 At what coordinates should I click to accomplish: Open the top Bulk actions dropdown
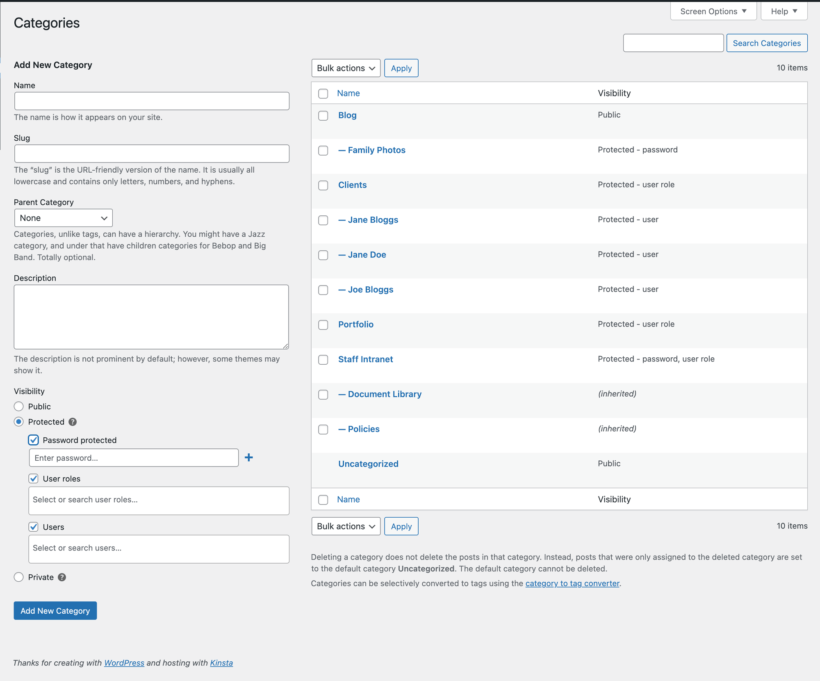[x=345, y=68]
